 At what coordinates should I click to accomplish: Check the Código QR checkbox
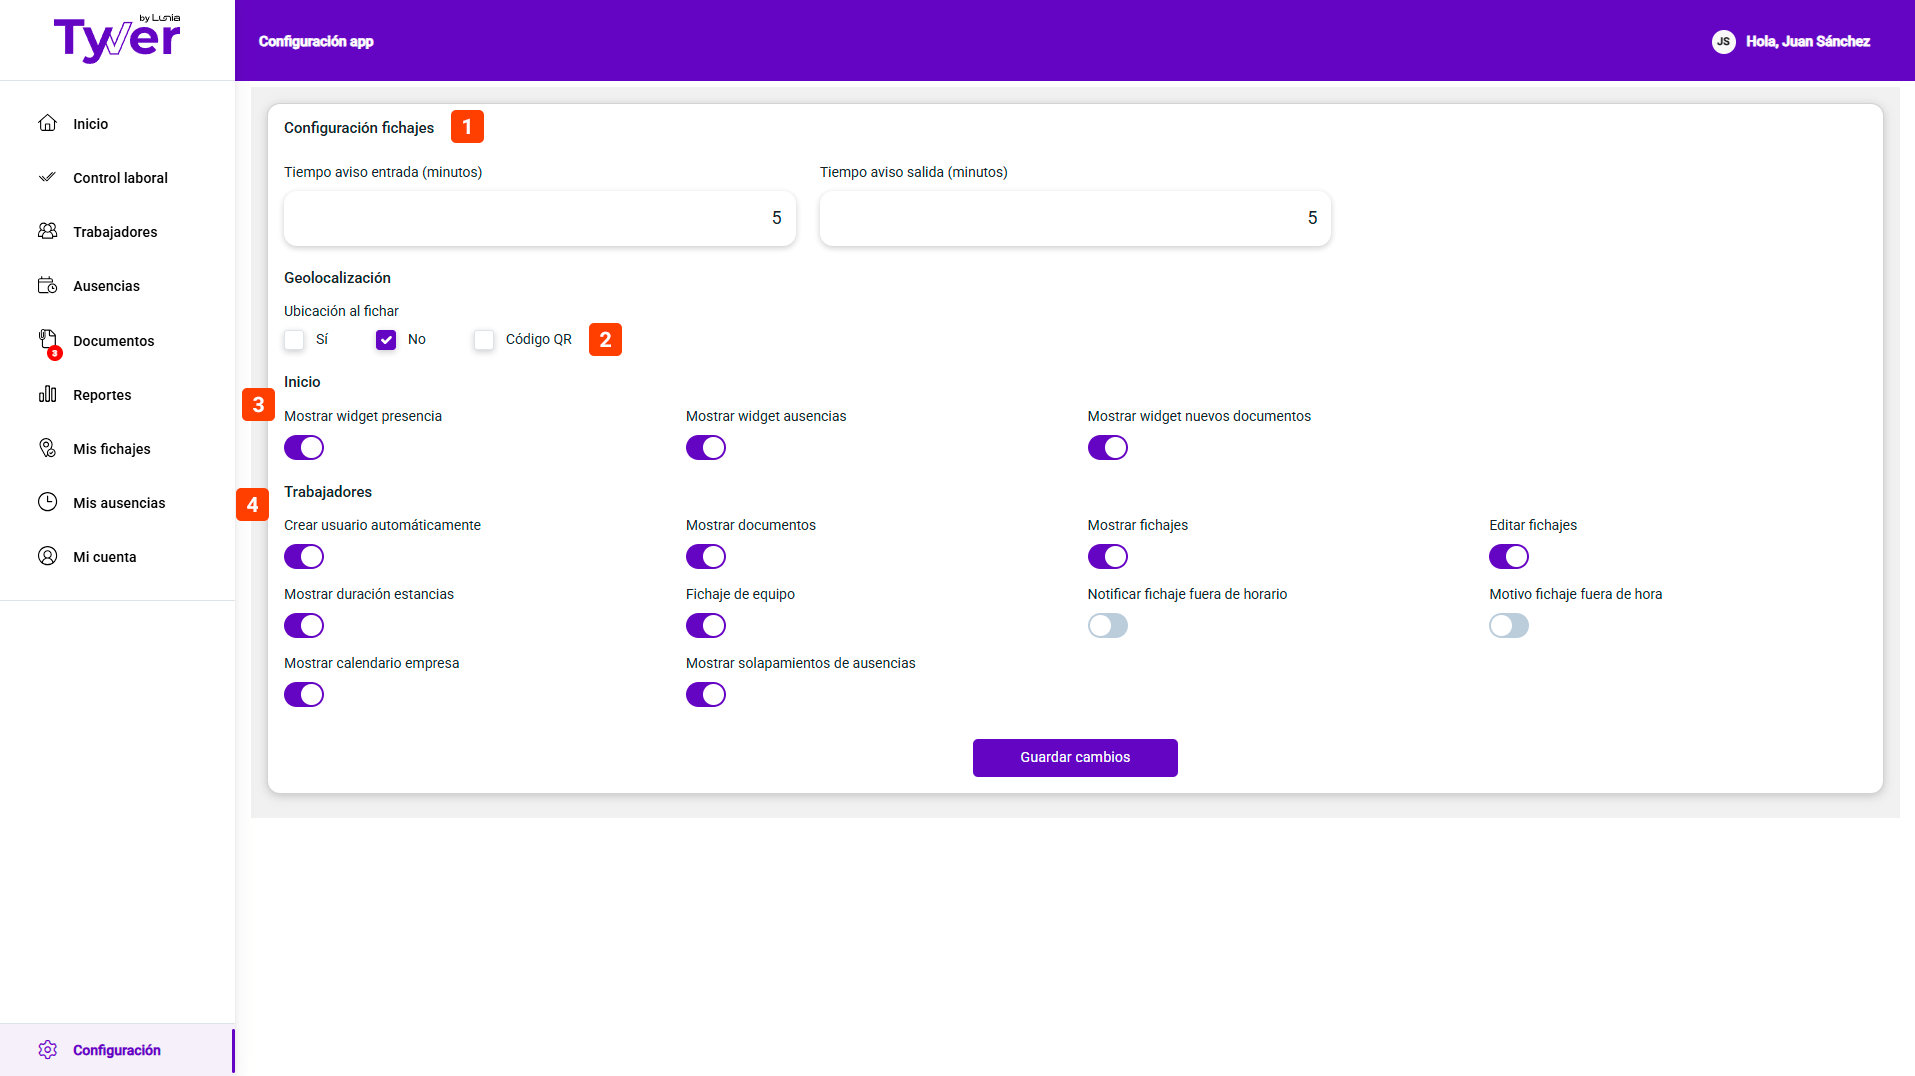[x=484, y=340]
